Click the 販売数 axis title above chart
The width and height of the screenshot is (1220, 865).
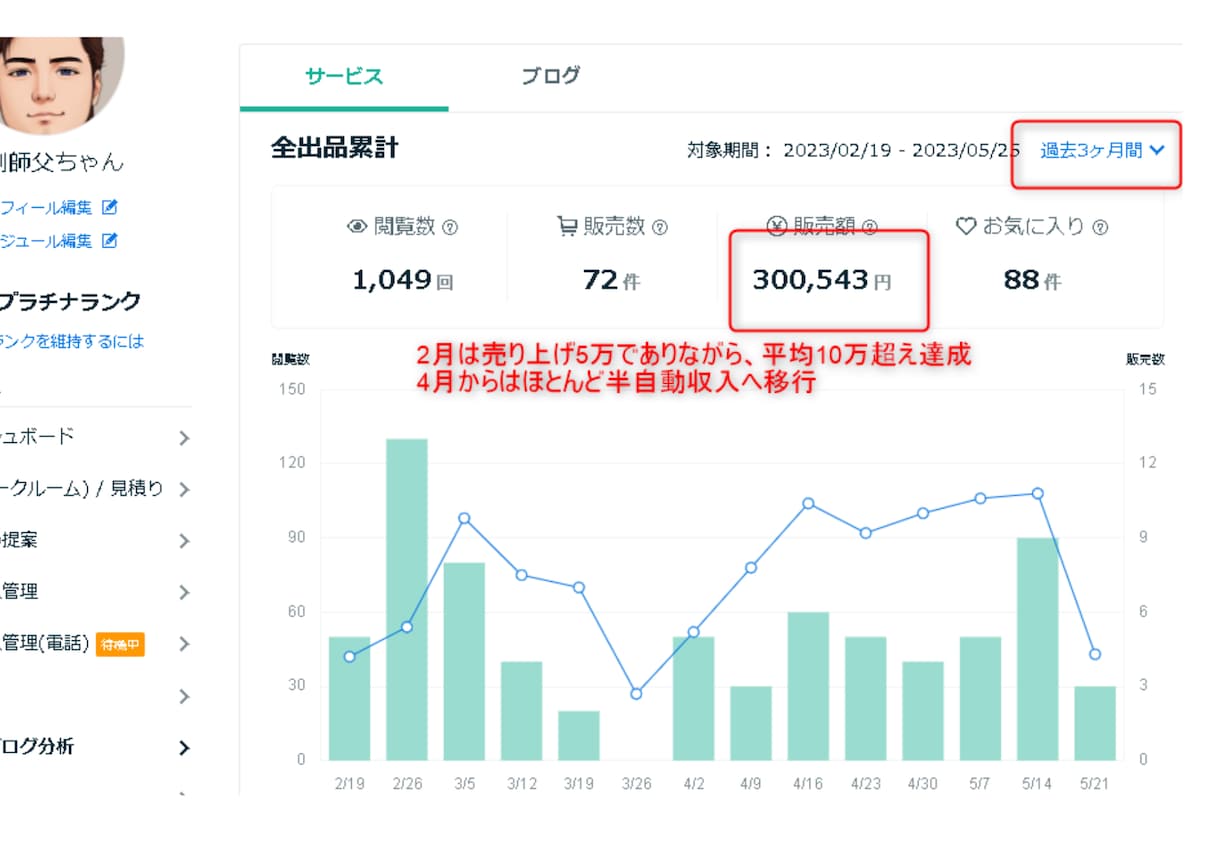pyautogui.click(x=1145, y=359)
